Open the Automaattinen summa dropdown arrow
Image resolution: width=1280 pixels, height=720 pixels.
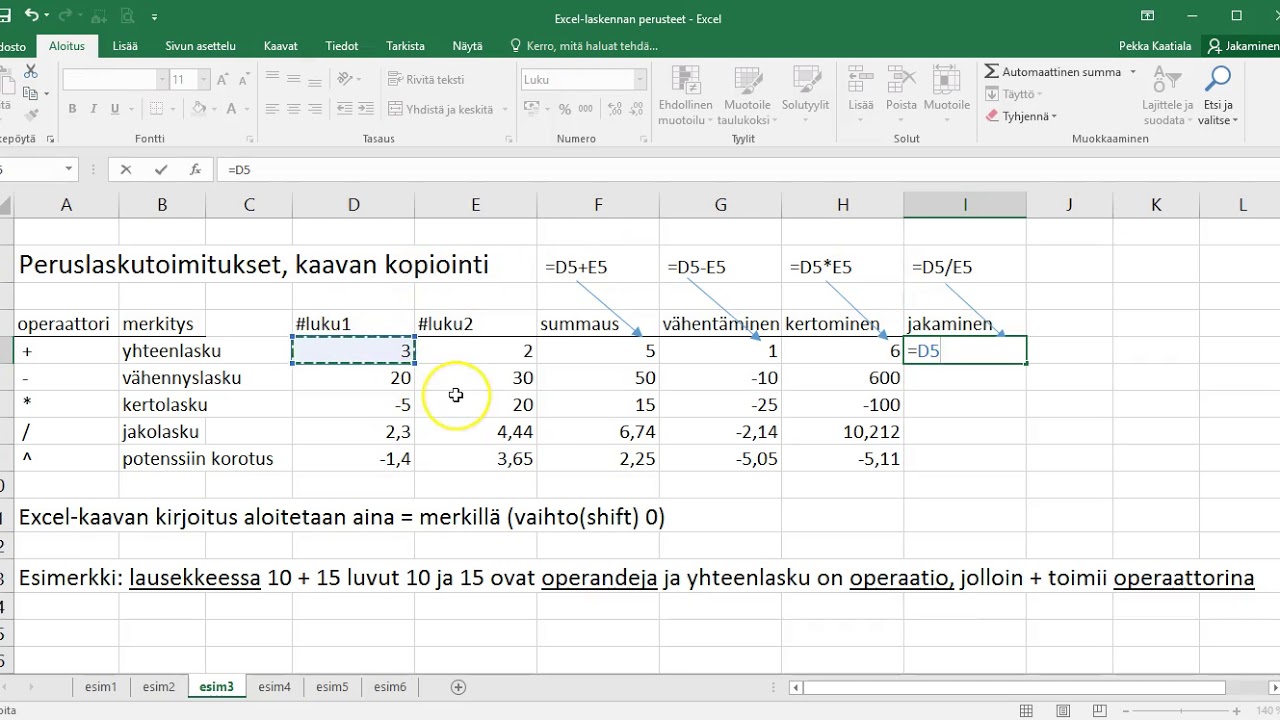tap(1133, 72)
